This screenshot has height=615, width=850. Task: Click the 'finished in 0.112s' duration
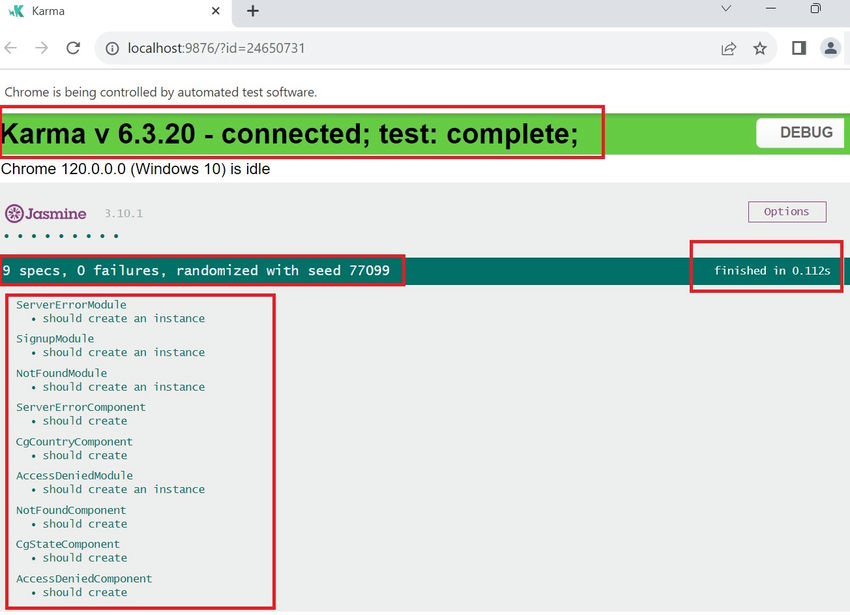772,271
